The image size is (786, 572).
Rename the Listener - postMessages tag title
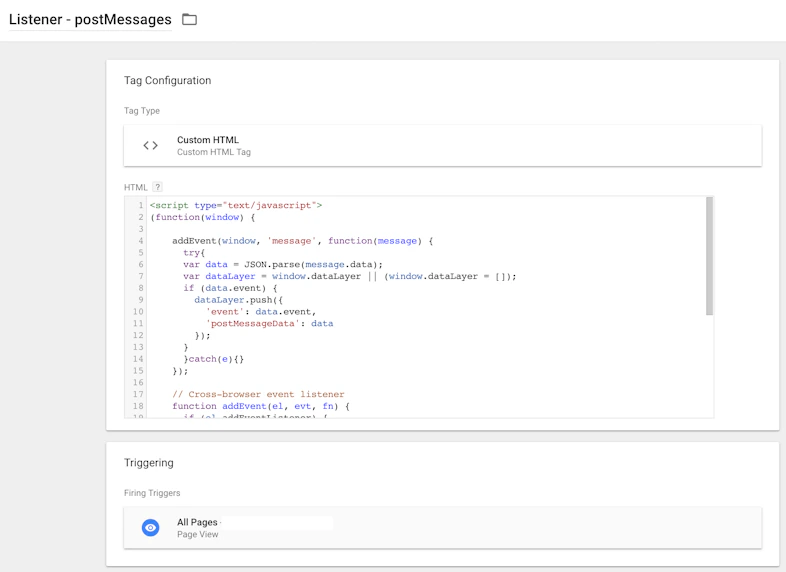point(90,20)
